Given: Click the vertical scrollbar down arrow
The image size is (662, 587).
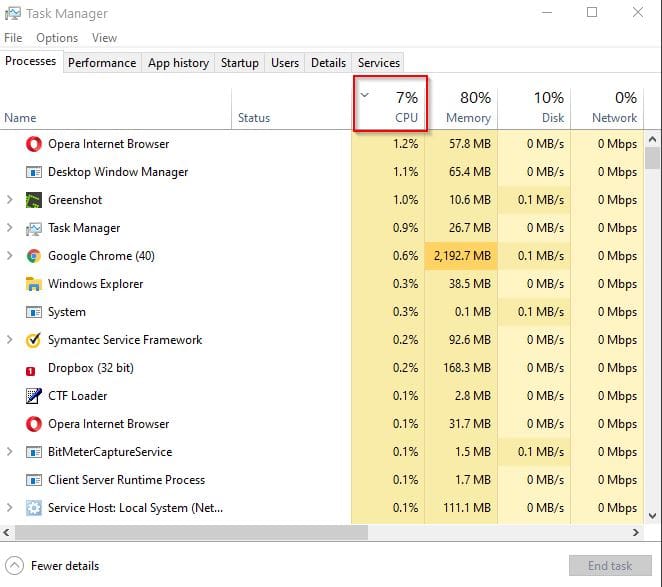Looking at the screenshot, I should pos(652,516).
